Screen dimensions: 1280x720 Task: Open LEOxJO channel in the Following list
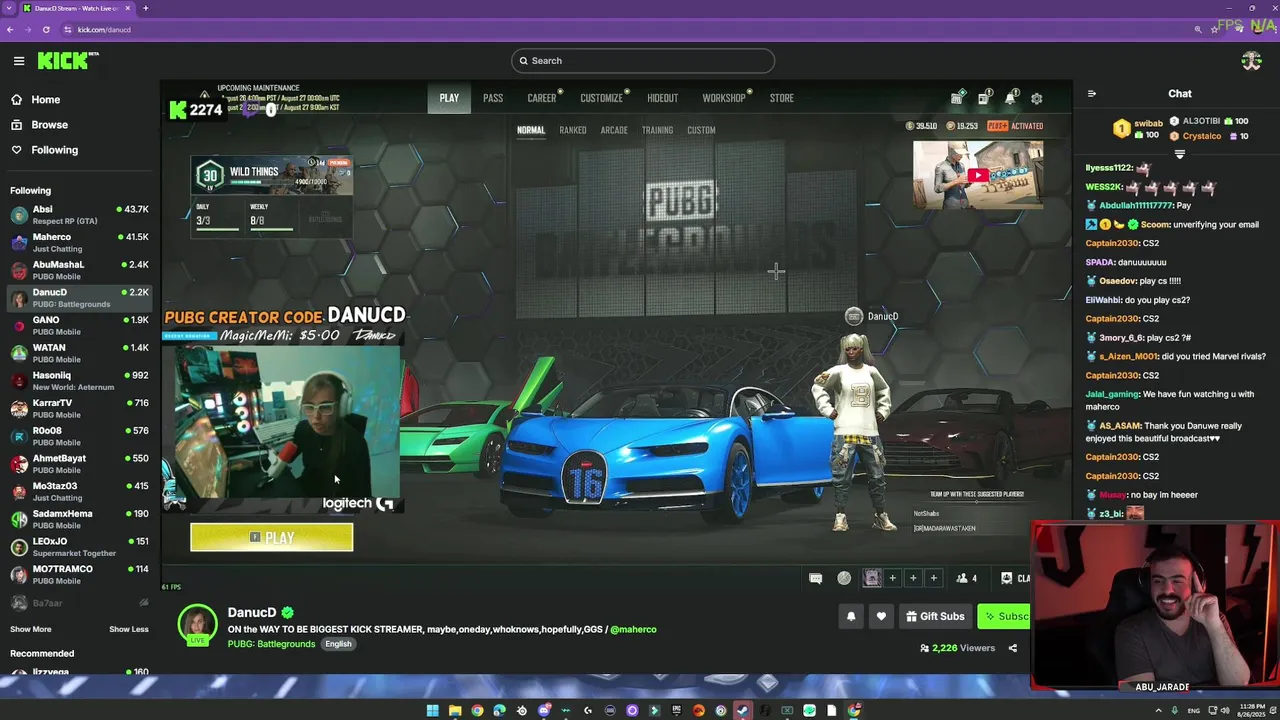tap(80, 547)
